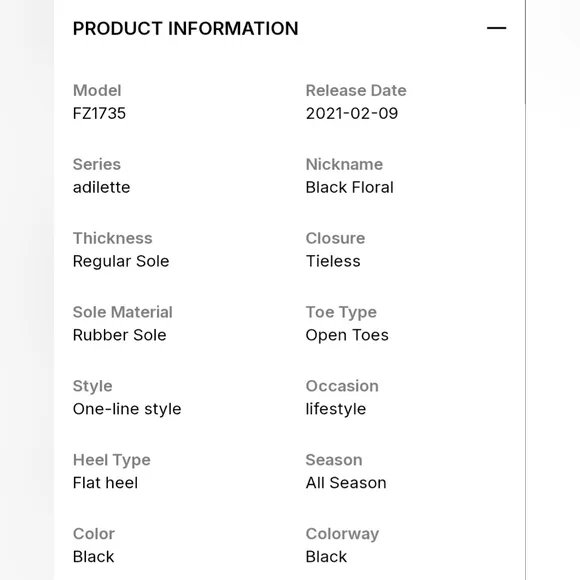
Task: Click the One-line style value
Action: tap(127, 409)
